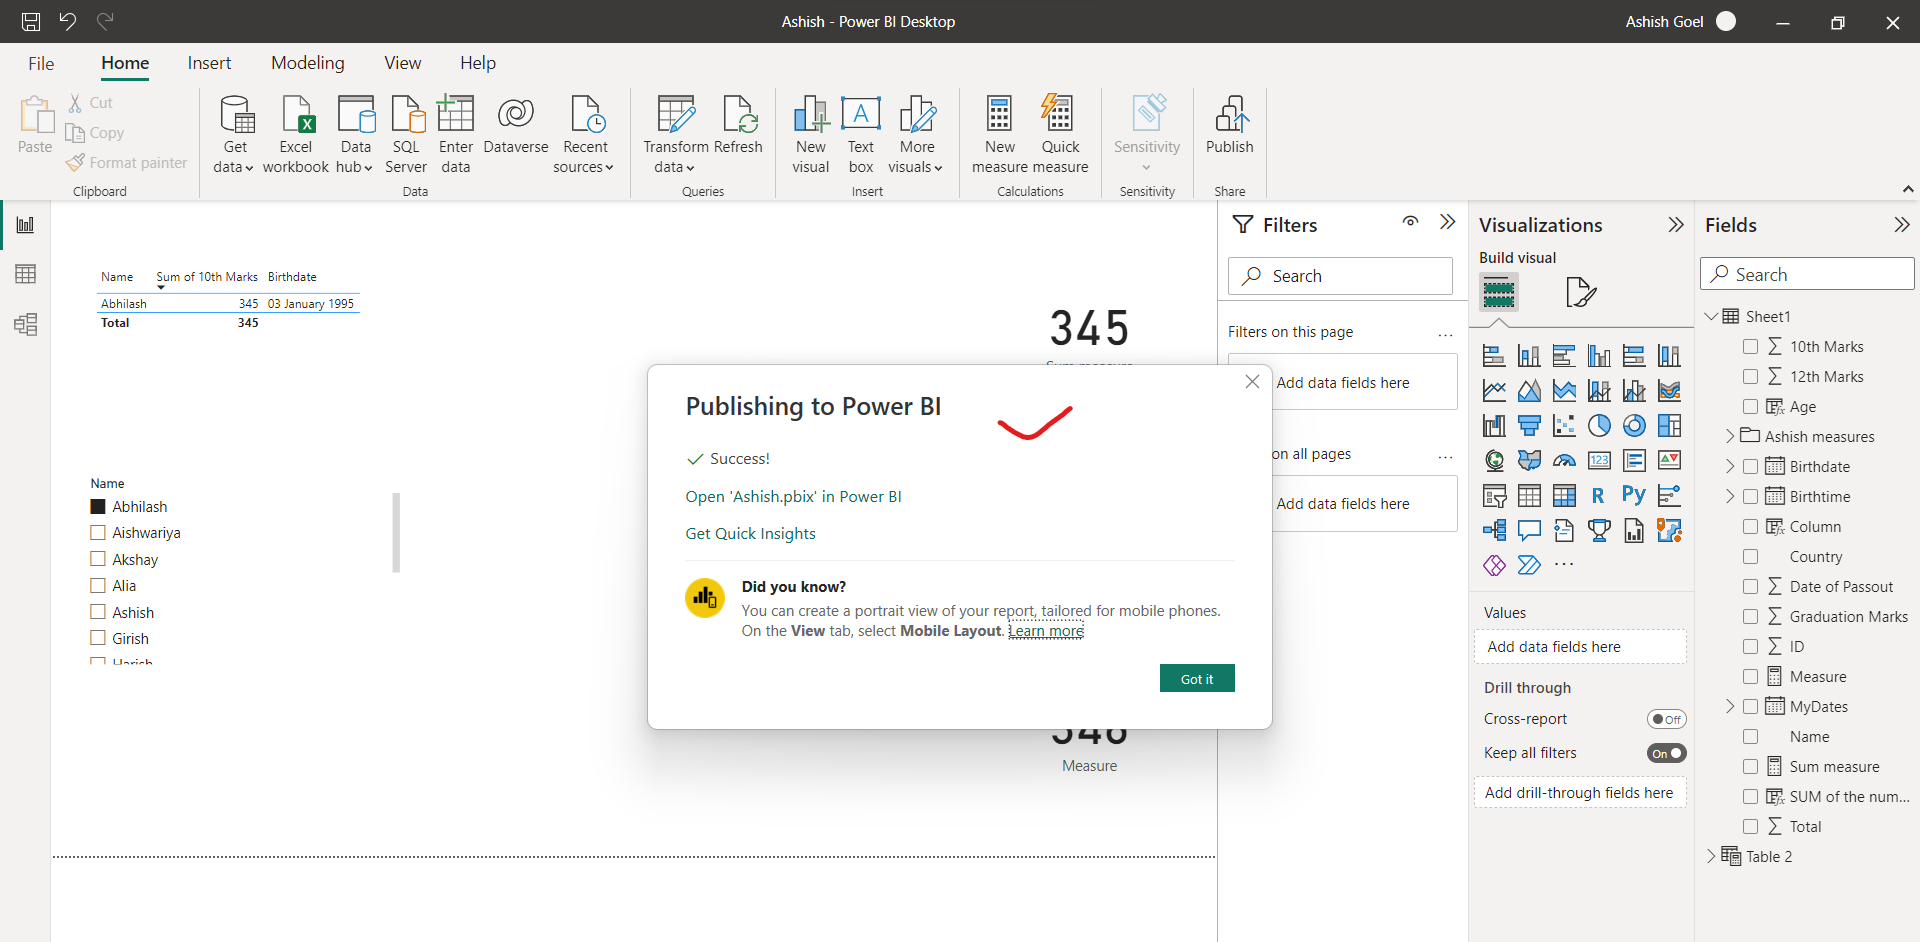Select the Python visual icon
Image resolution: width=1920 pixels, height=942 pixels.
coord(1634,495)
